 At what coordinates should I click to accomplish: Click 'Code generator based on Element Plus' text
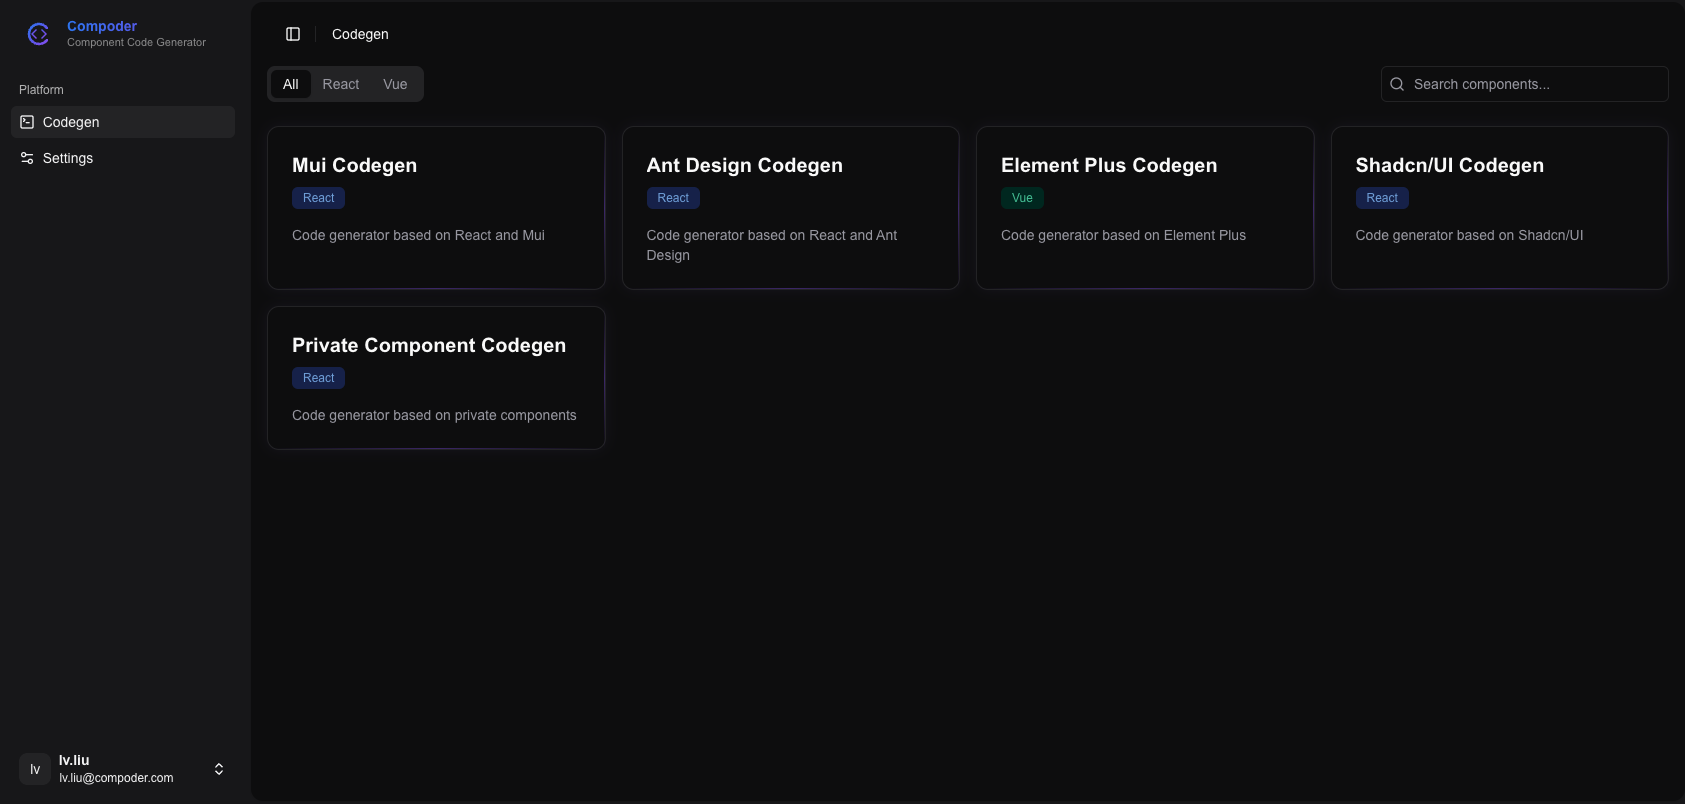(1123, 235)
